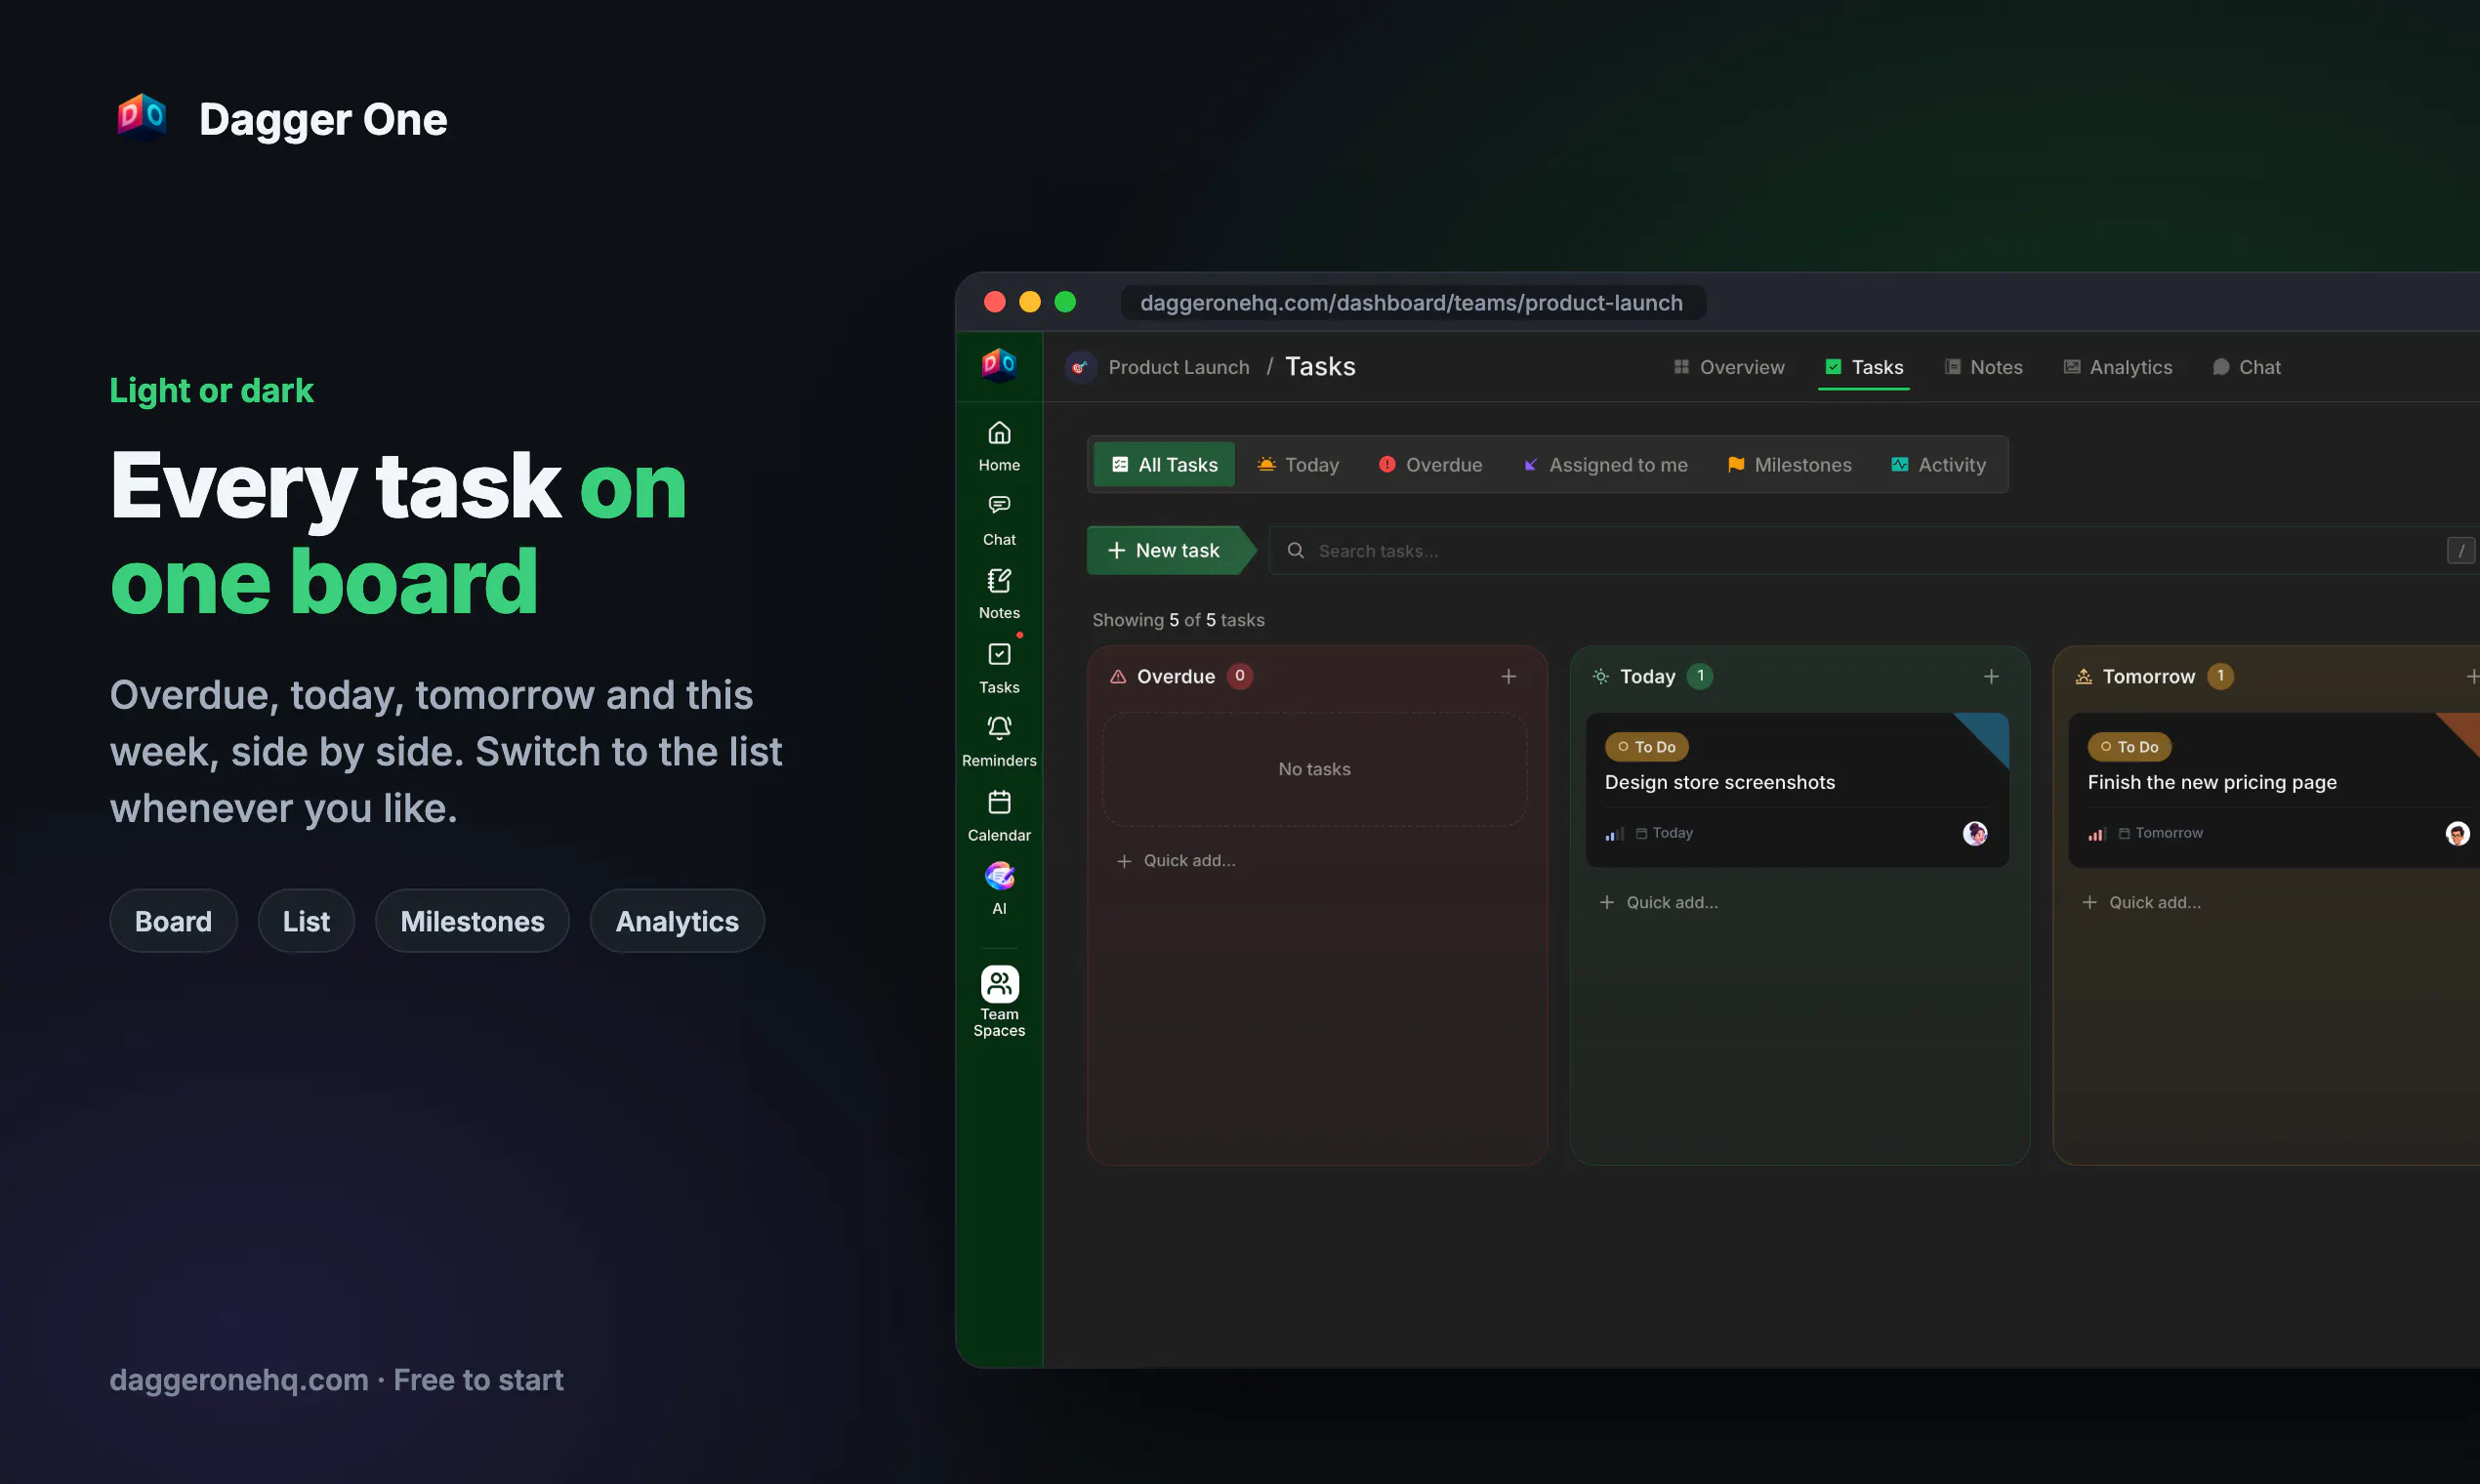This screenshot has height=1484, width=2480.
Task: Filter tasks by Today
Action: pos(1297,465)
